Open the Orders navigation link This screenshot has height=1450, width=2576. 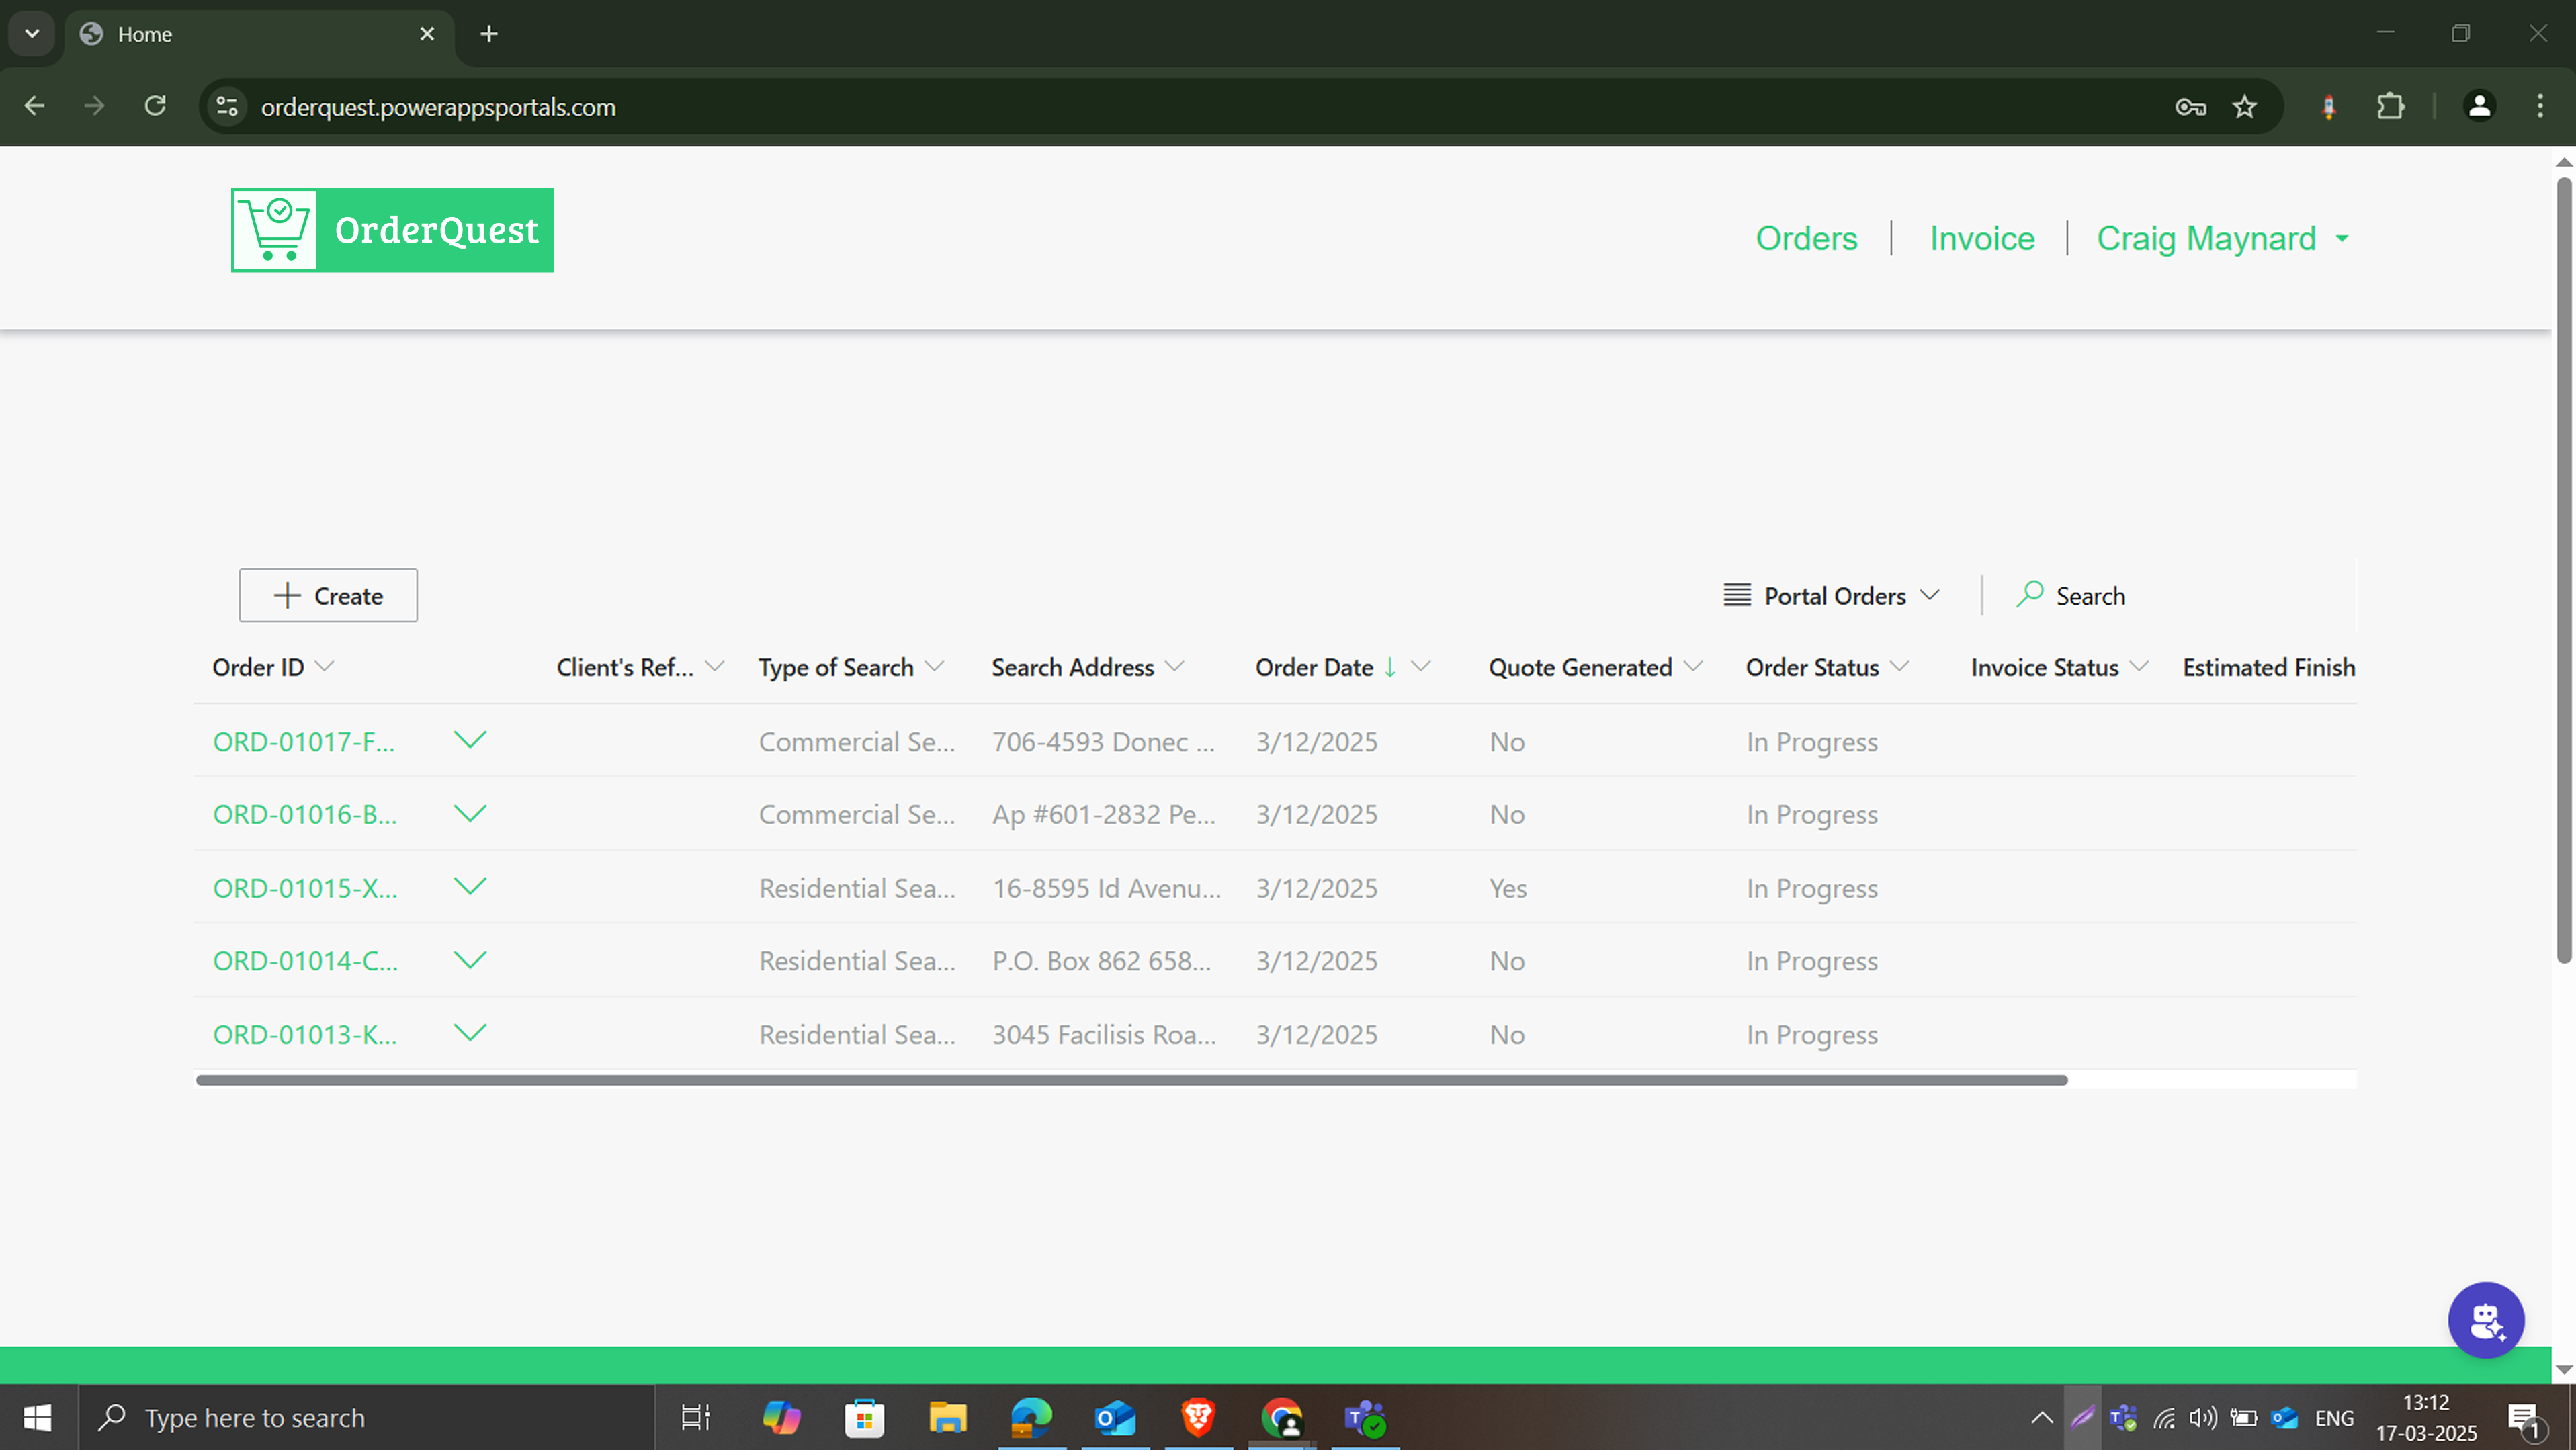coord(1806,238)
